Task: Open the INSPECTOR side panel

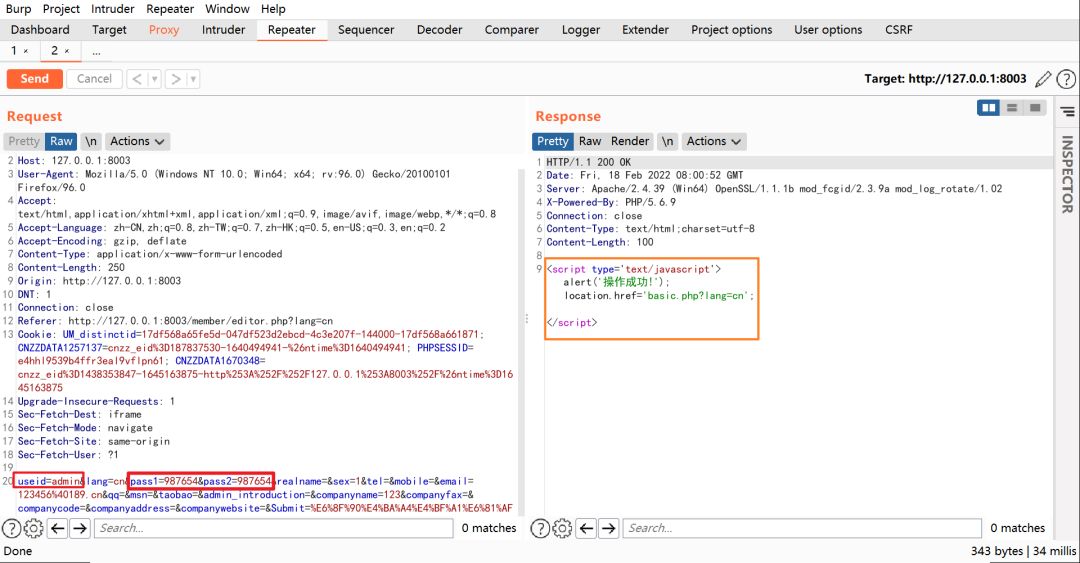Action: tap(1067, 174)
